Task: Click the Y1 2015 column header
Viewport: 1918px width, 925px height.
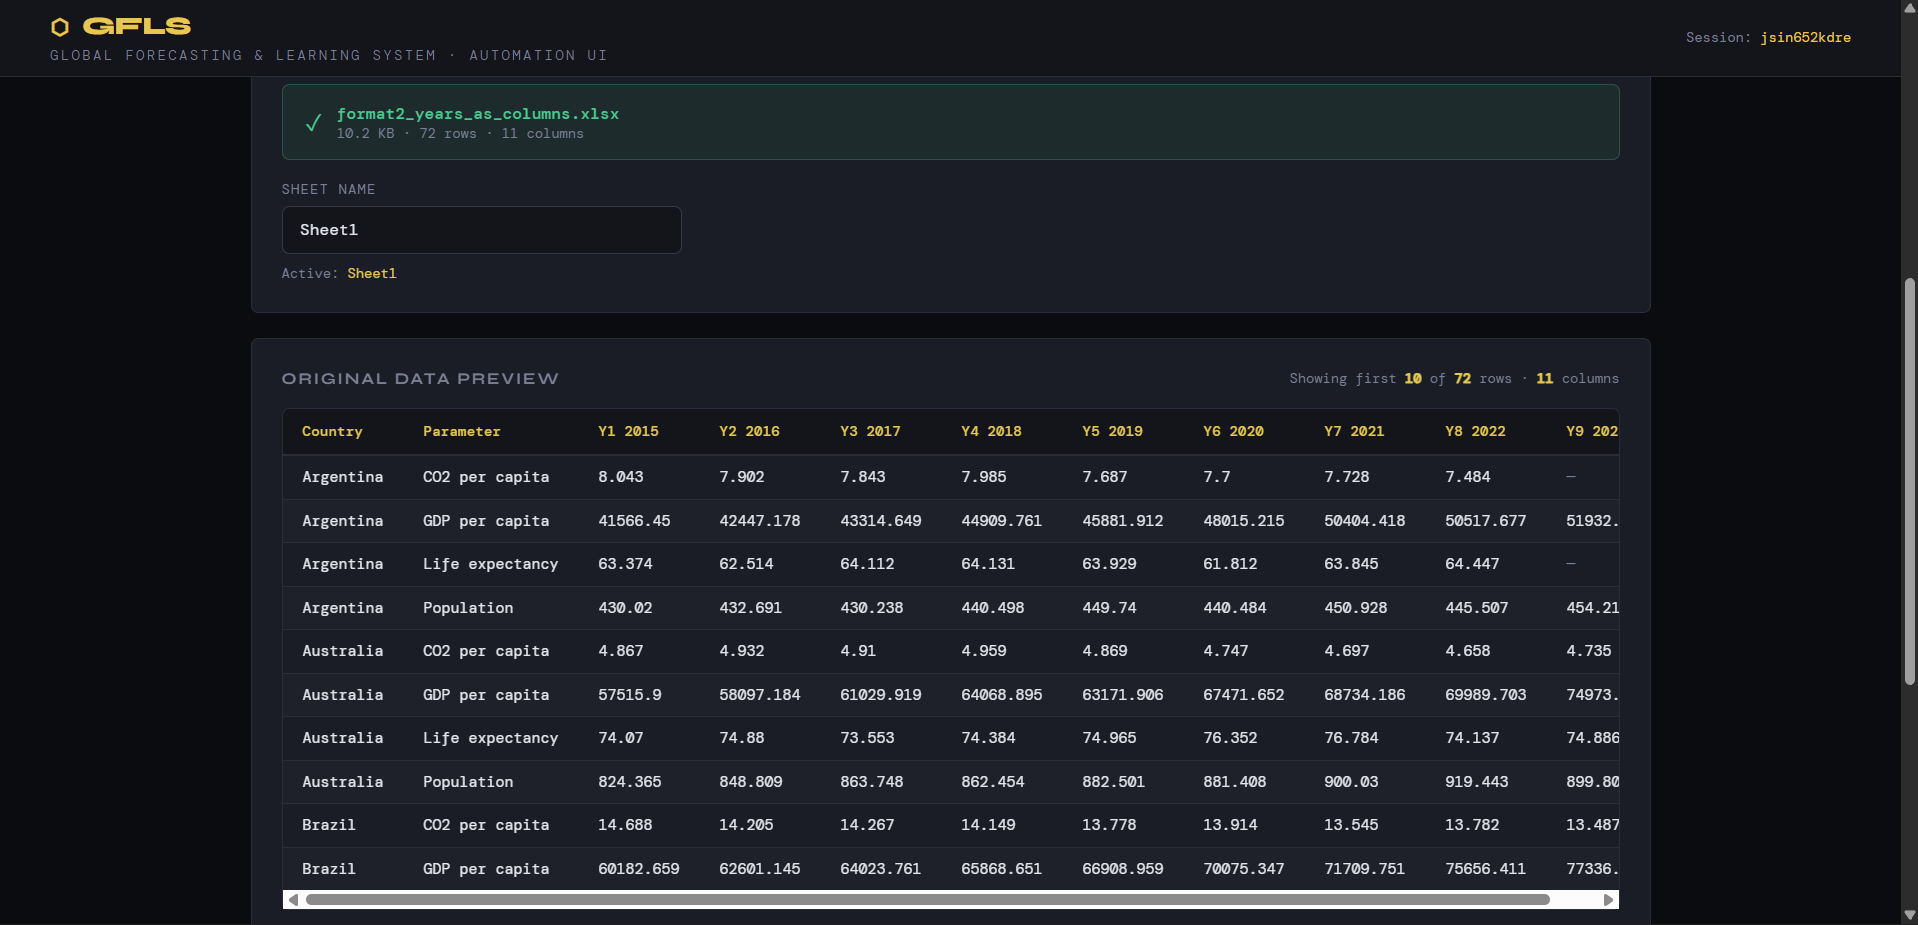Action: coord(628,431)
